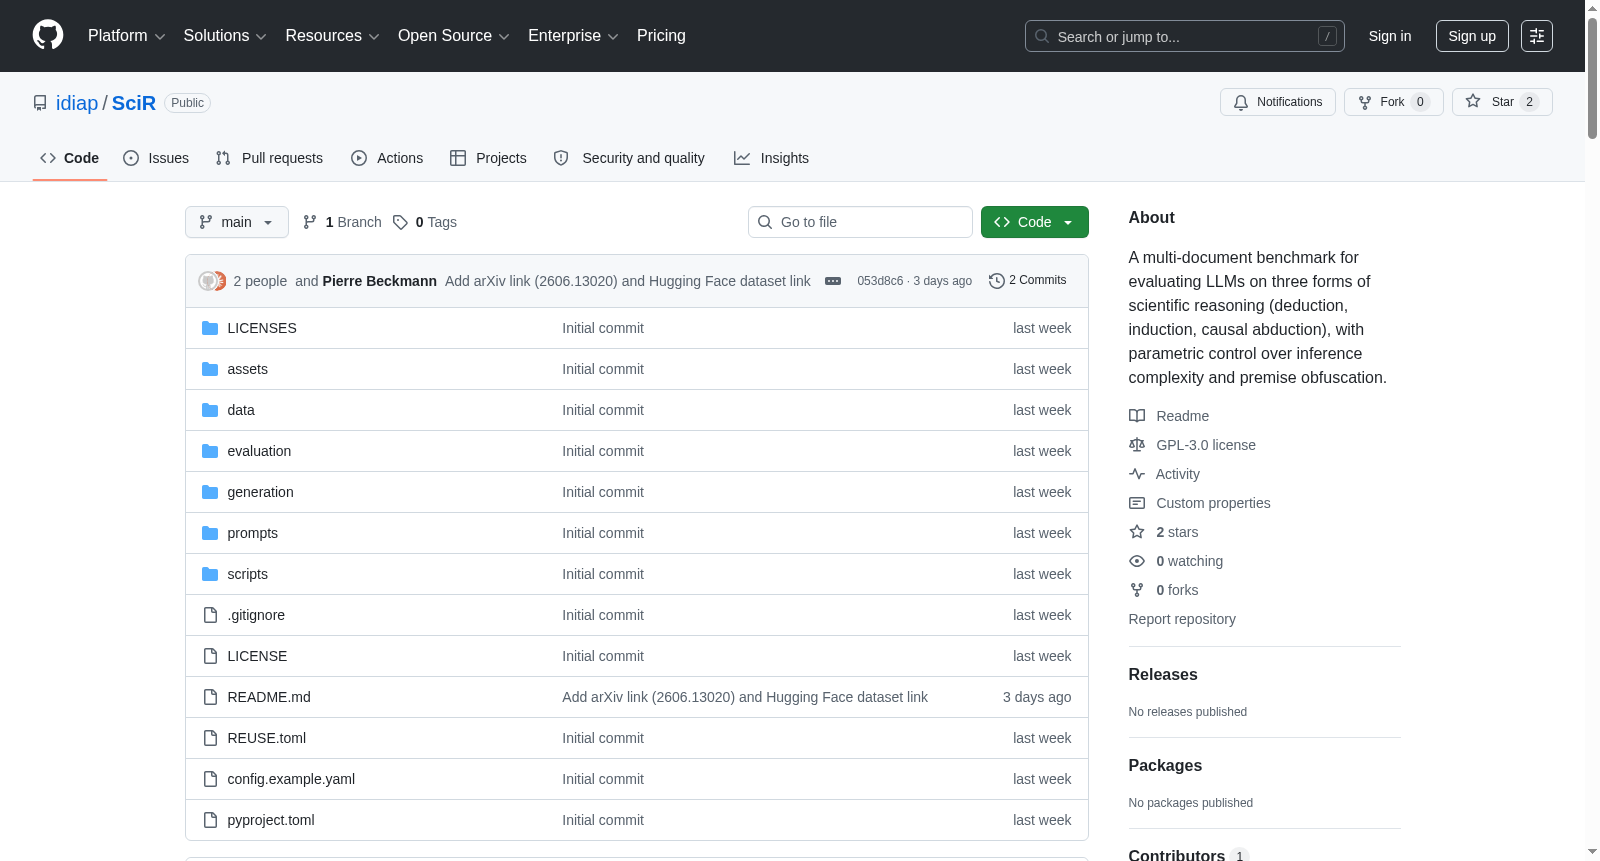
Task: Click the README.md file icon
Action: click(210, 697)
